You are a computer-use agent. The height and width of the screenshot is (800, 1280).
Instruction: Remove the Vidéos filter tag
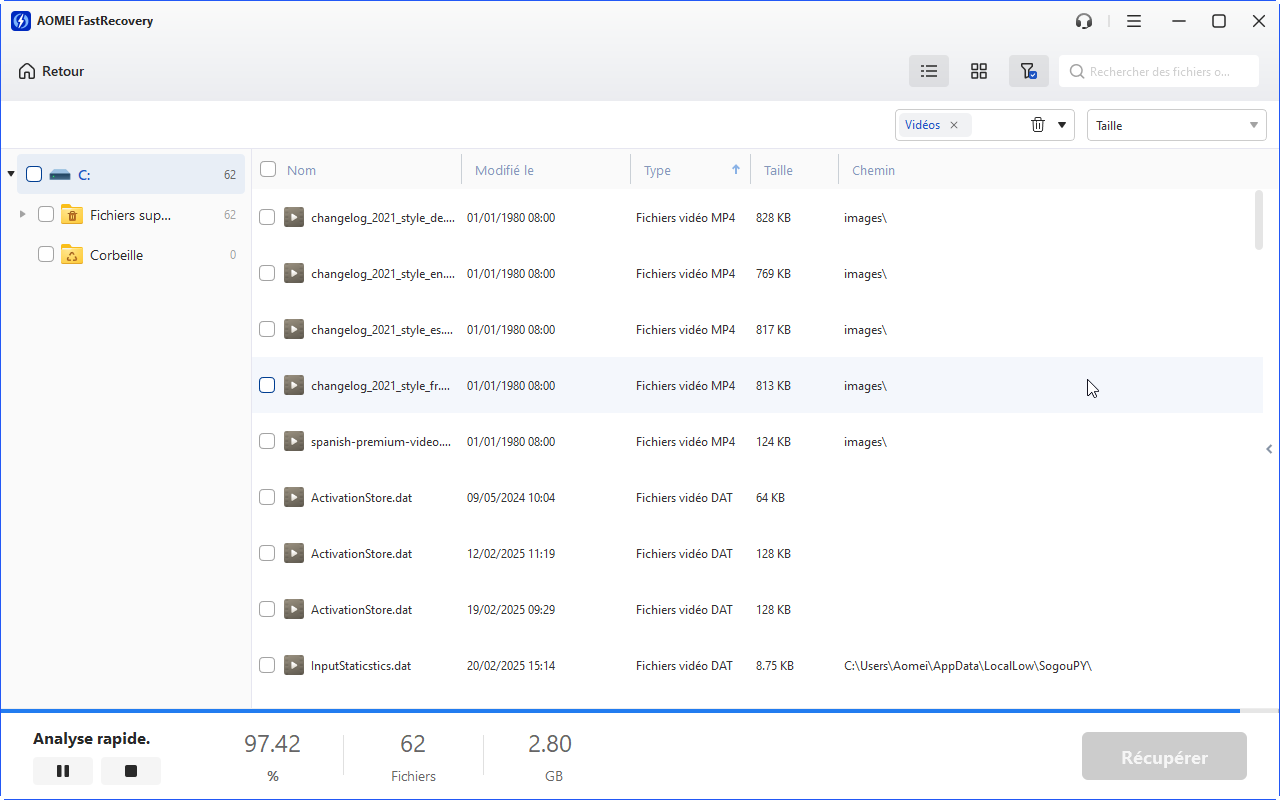[954, 125]
